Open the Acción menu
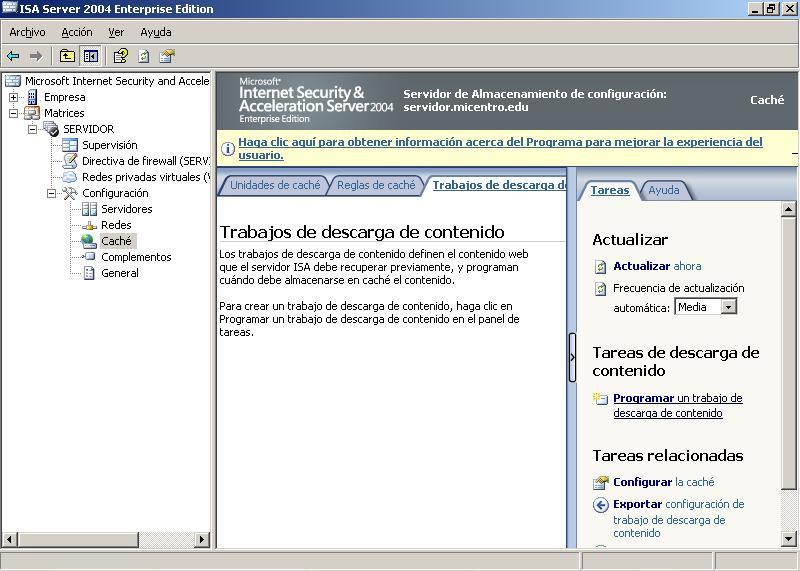 76,32
